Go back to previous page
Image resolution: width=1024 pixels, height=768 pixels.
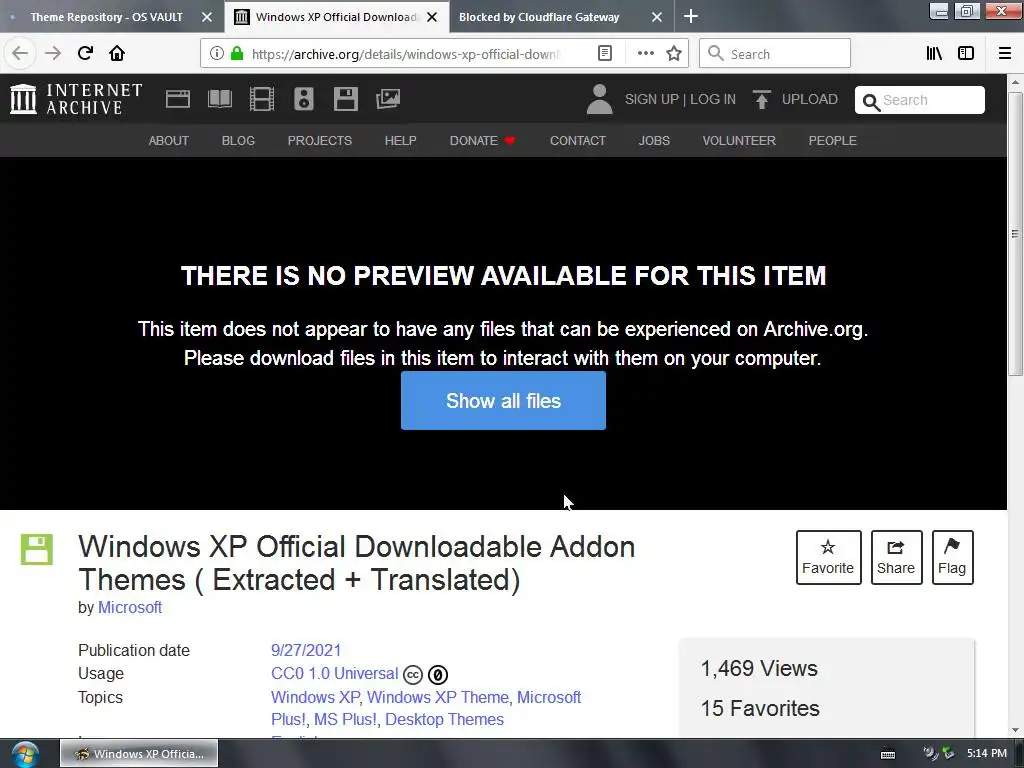tap(20, 54)
